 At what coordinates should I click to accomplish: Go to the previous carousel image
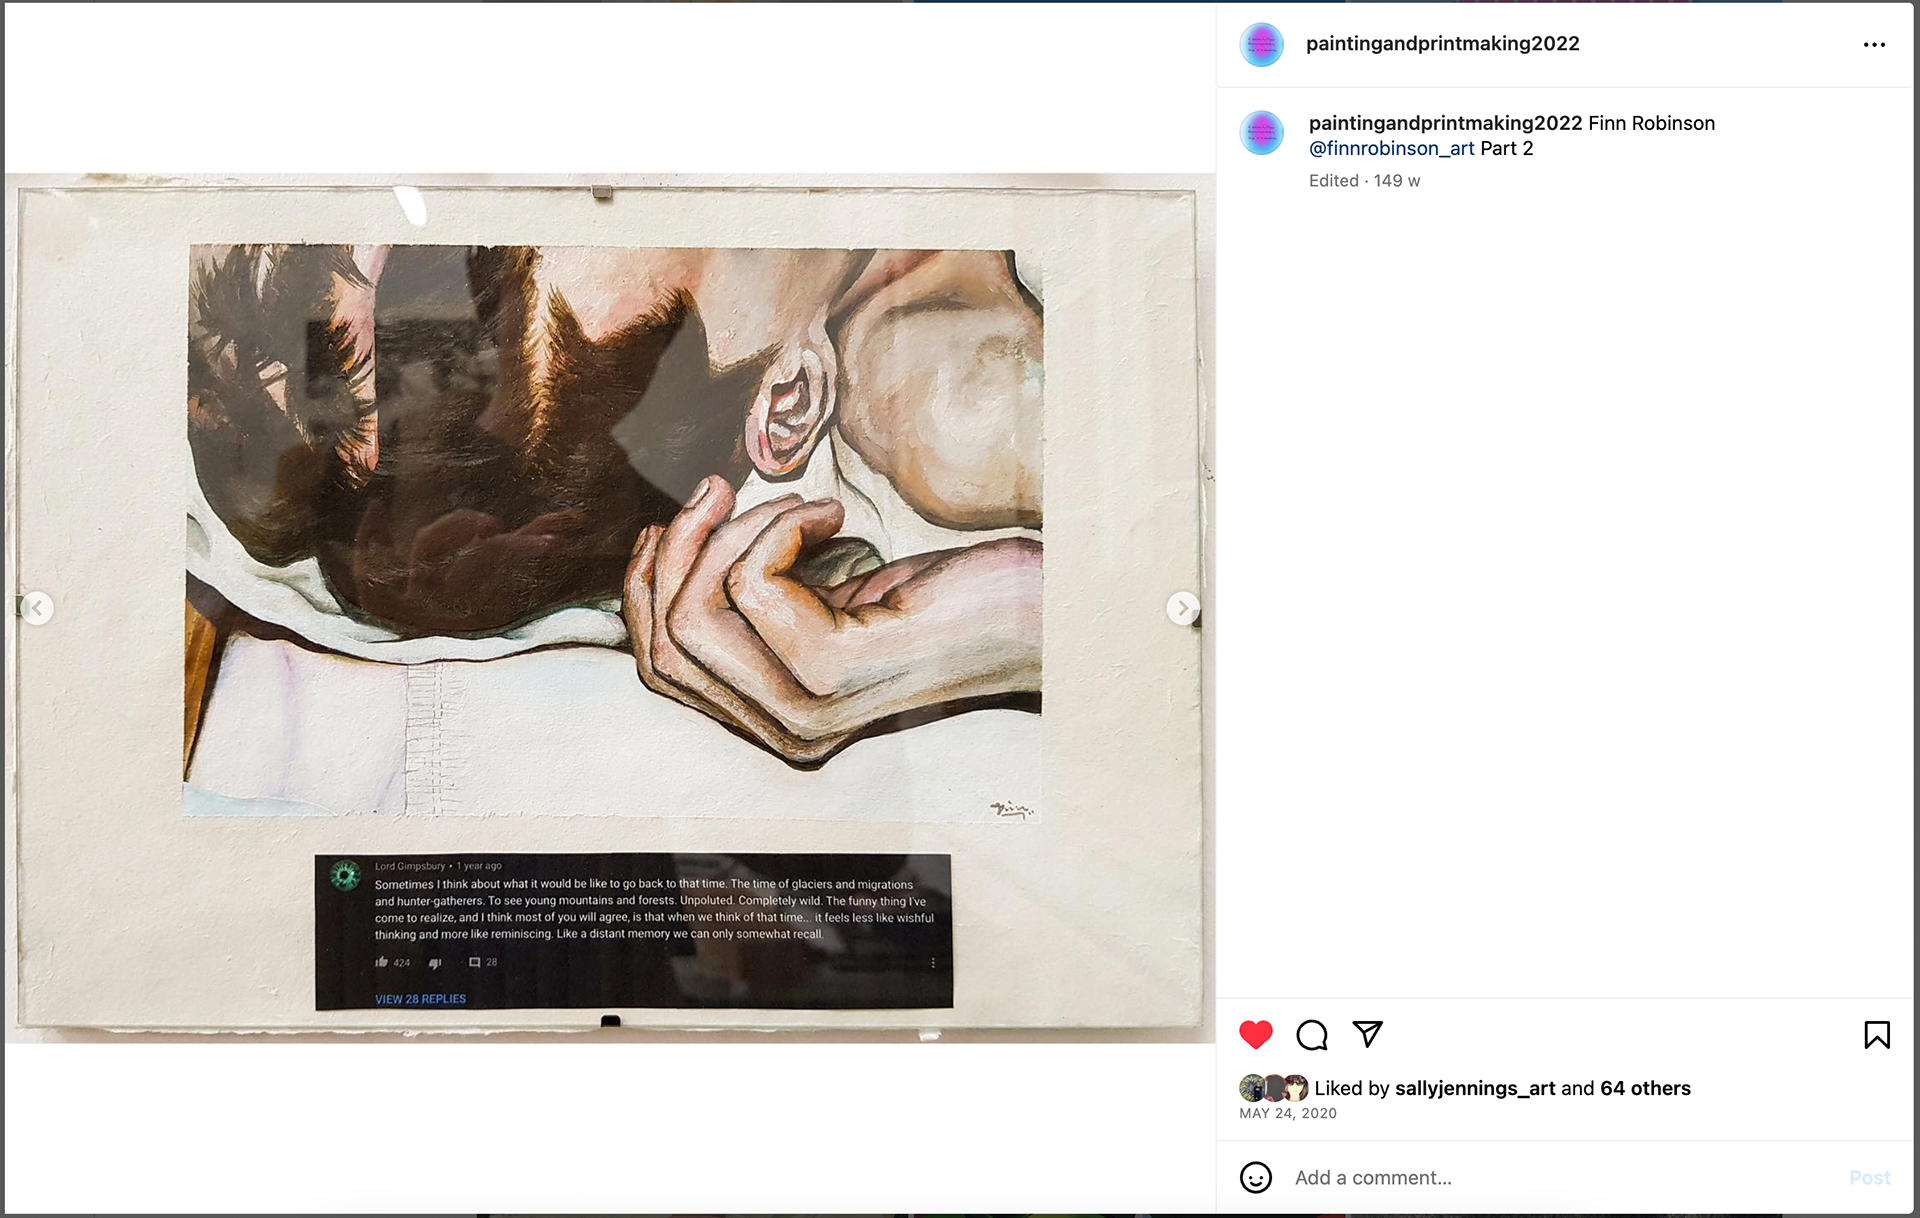tap(37, 607)
